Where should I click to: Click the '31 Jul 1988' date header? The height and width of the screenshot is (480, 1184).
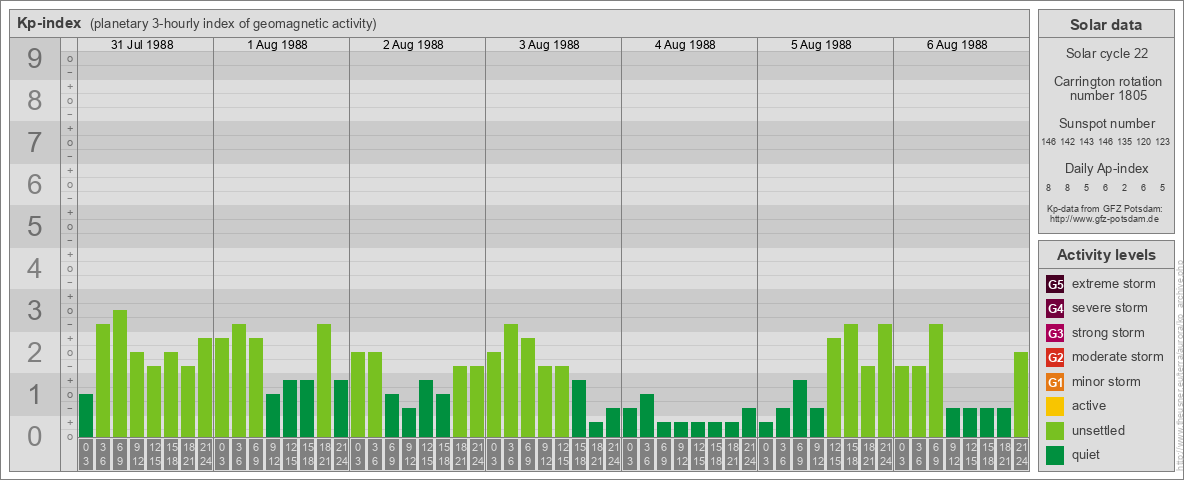point(142,45)
